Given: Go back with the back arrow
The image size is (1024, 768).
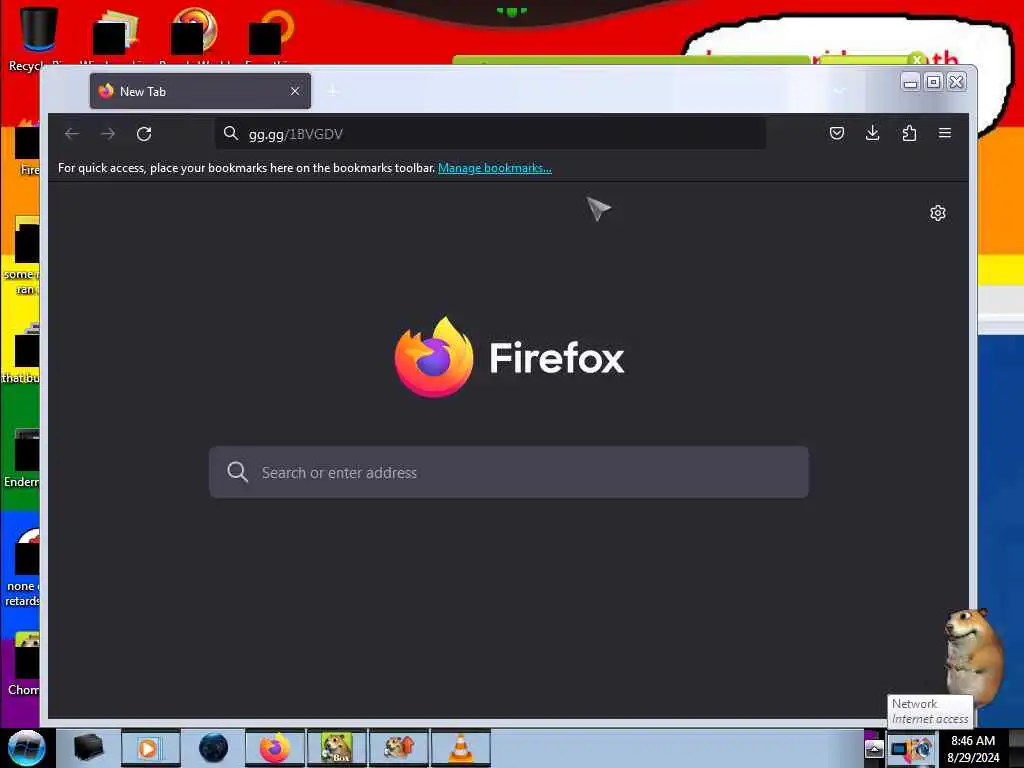Looking at the screenshot, I should [72, 134].
